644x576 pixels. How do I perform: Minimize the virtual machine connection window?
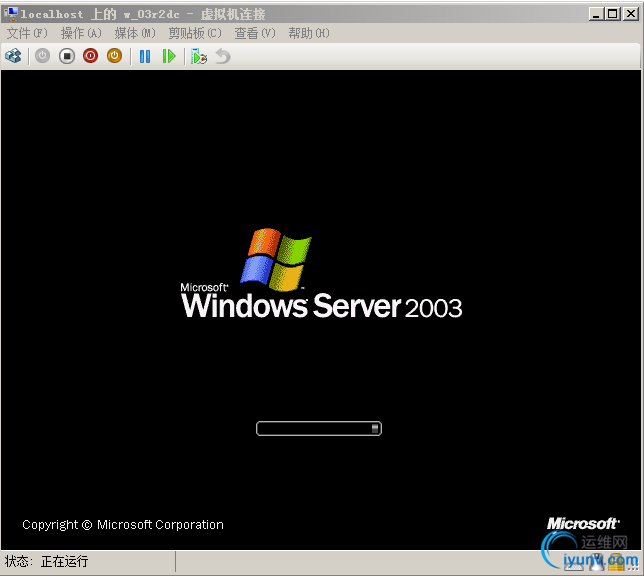596,14
